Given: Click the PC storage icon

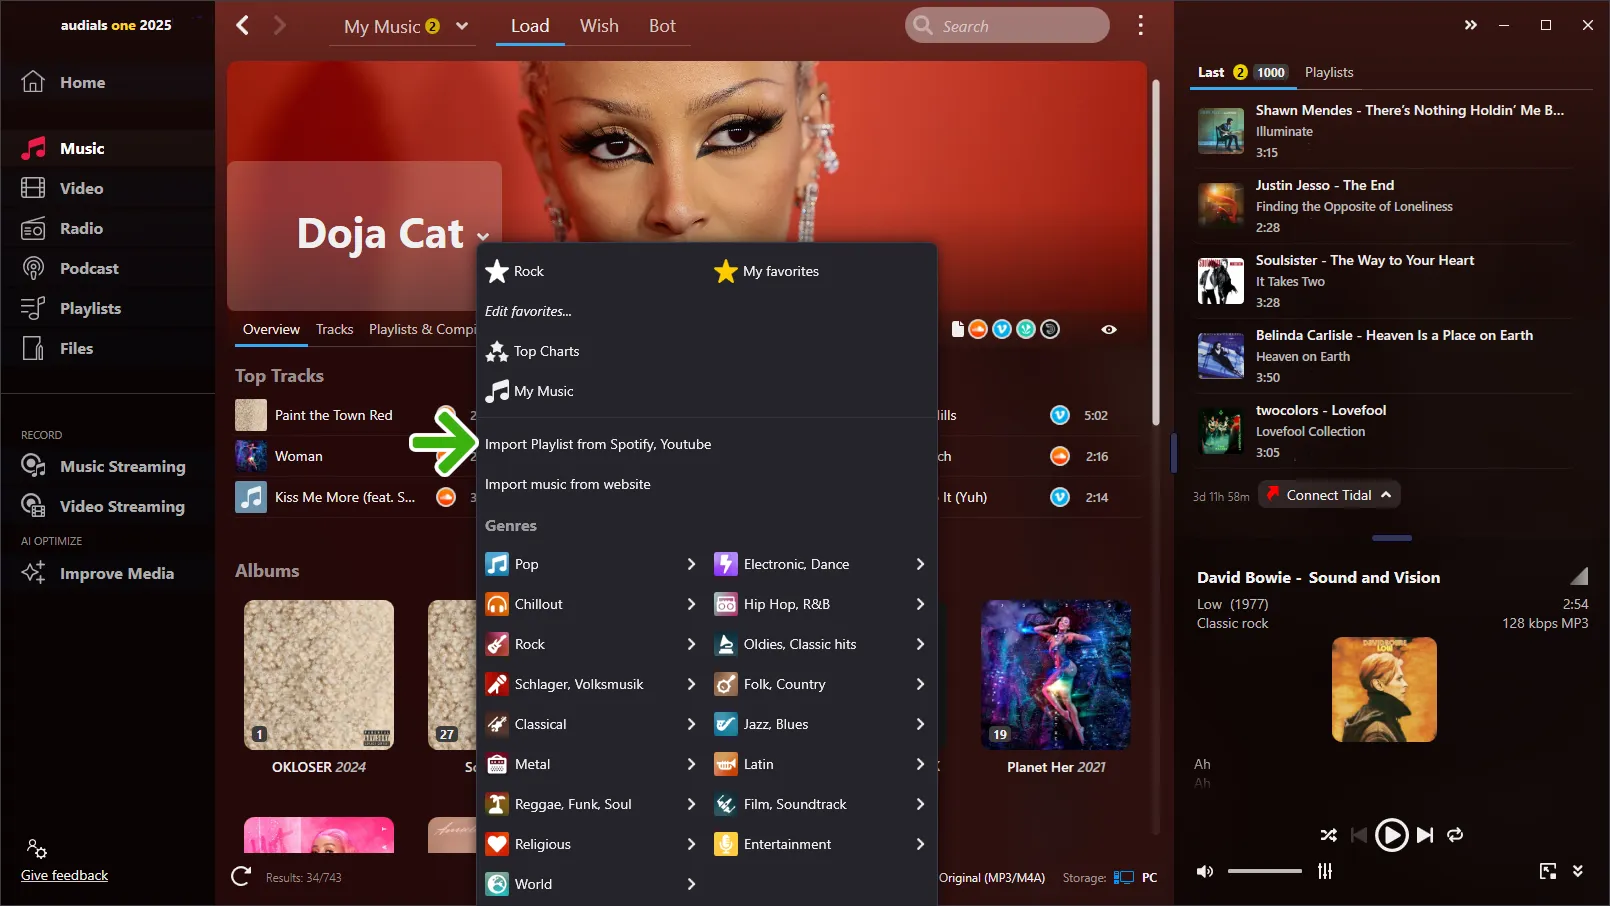Looking at the screenshot, I should tap(1124, 877).
